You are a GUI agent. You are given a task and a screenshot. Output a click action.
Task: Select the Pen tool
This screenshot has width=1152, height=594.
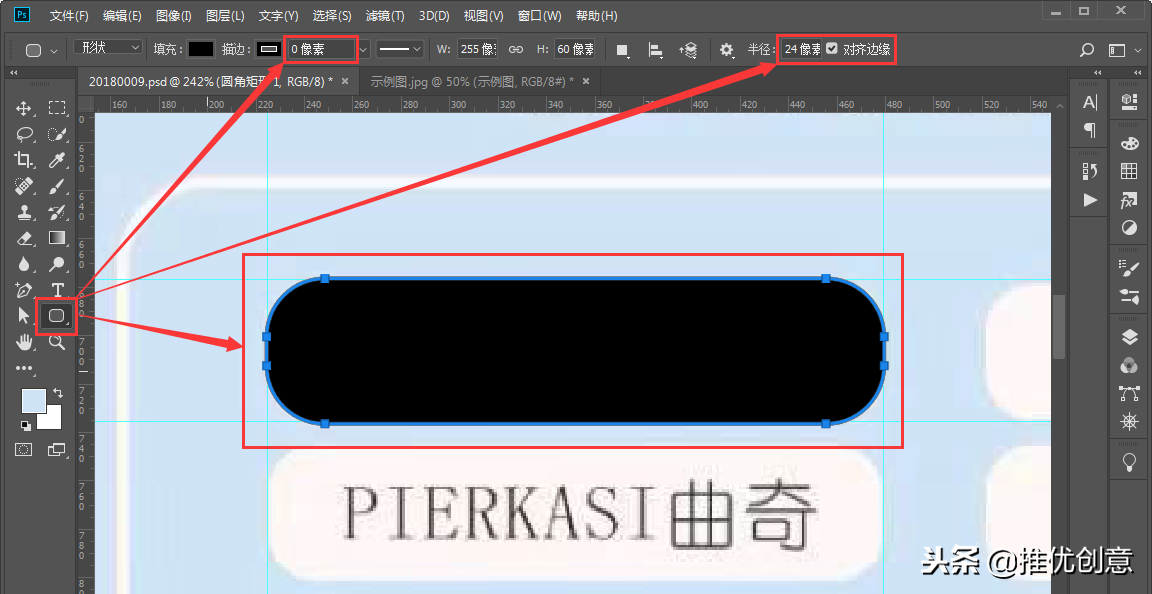(x=24, y=290)
